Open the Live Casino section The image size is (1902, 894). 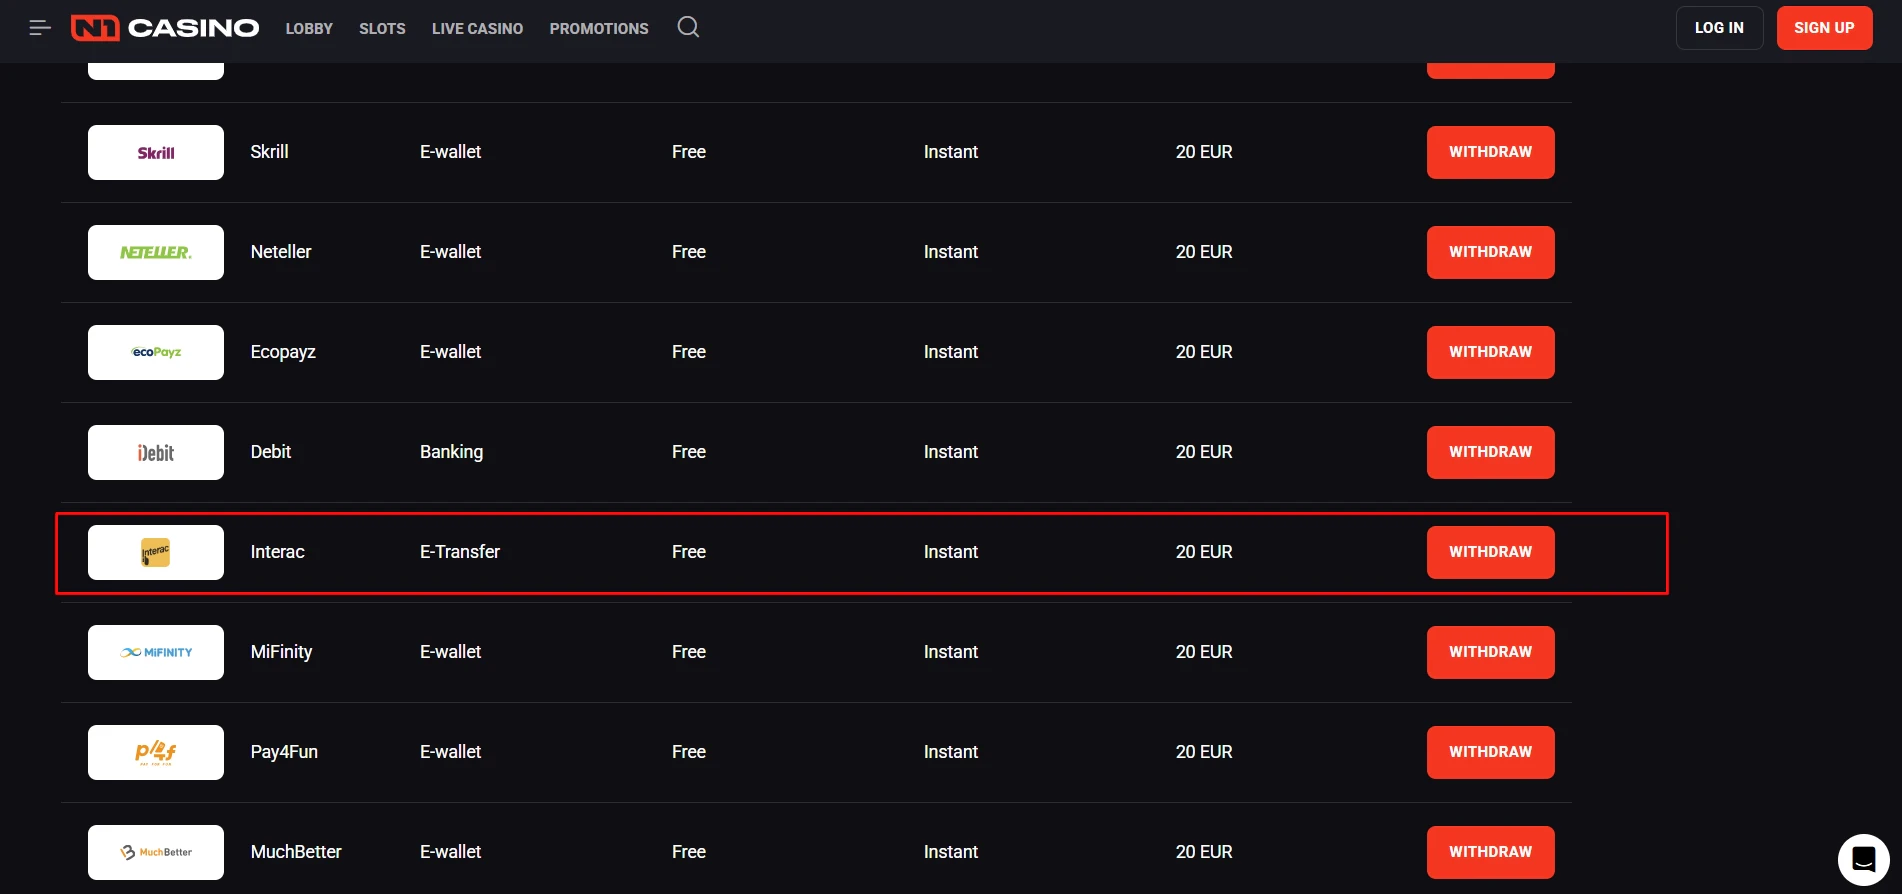click(x=477, y=29)
